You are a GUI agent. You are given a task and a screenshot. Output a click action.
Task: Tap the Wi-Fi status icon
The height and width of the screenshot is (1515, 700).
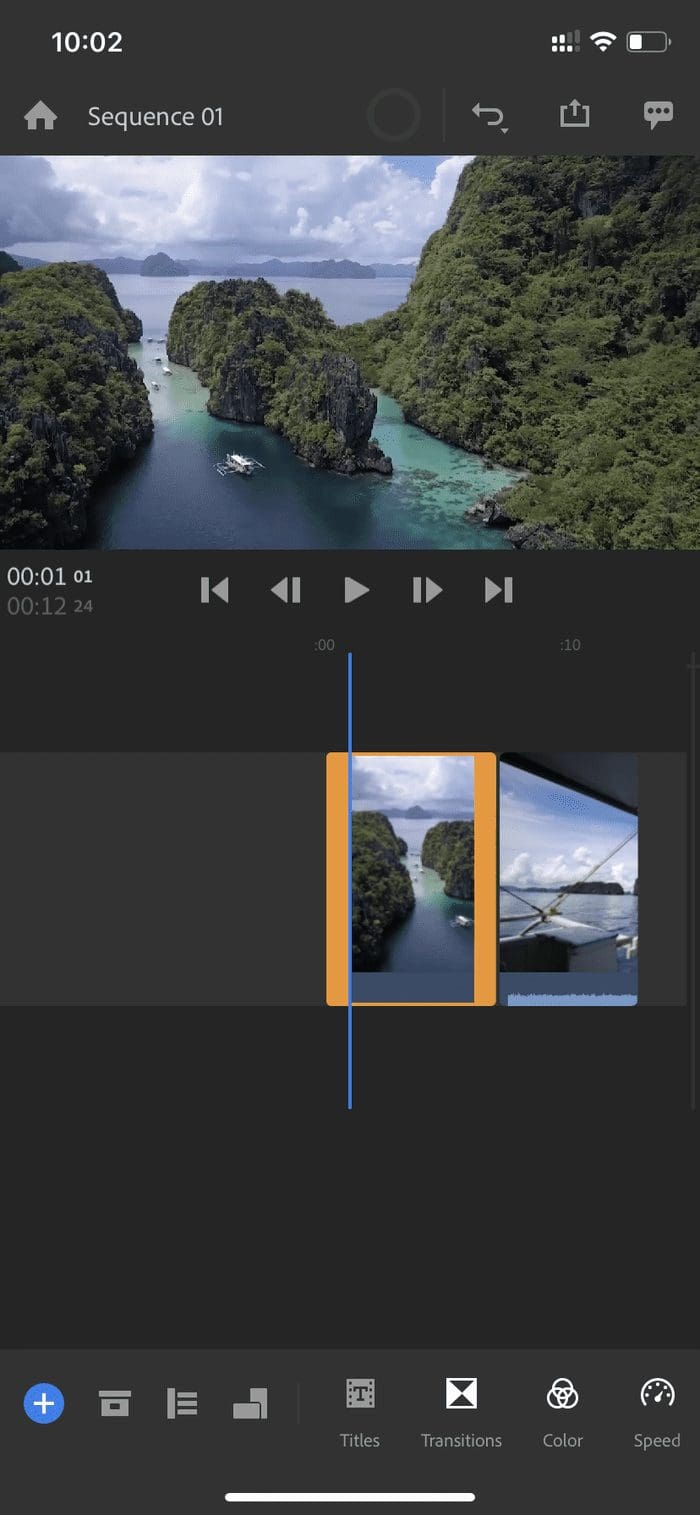coord(602,42)
